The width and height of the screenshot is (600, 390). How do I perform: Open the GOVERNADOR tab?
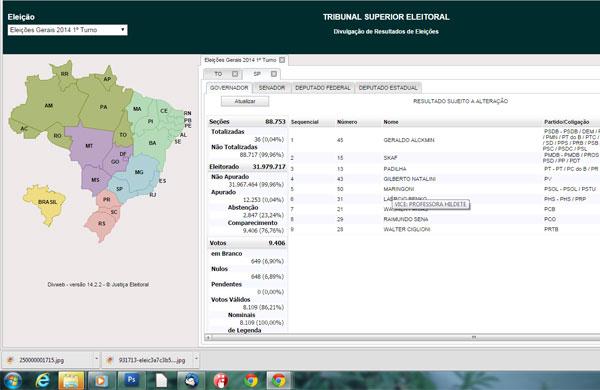coord(229,88)
